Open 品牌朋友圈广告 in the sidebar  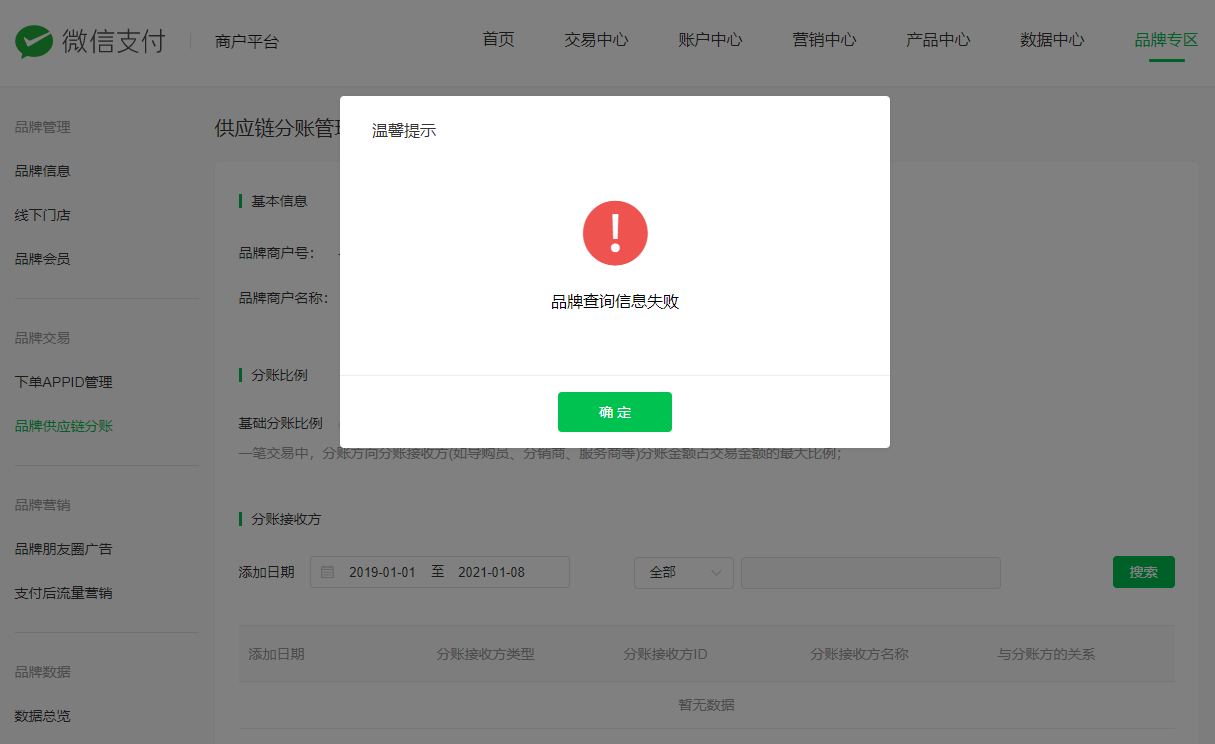pos(64,549)
